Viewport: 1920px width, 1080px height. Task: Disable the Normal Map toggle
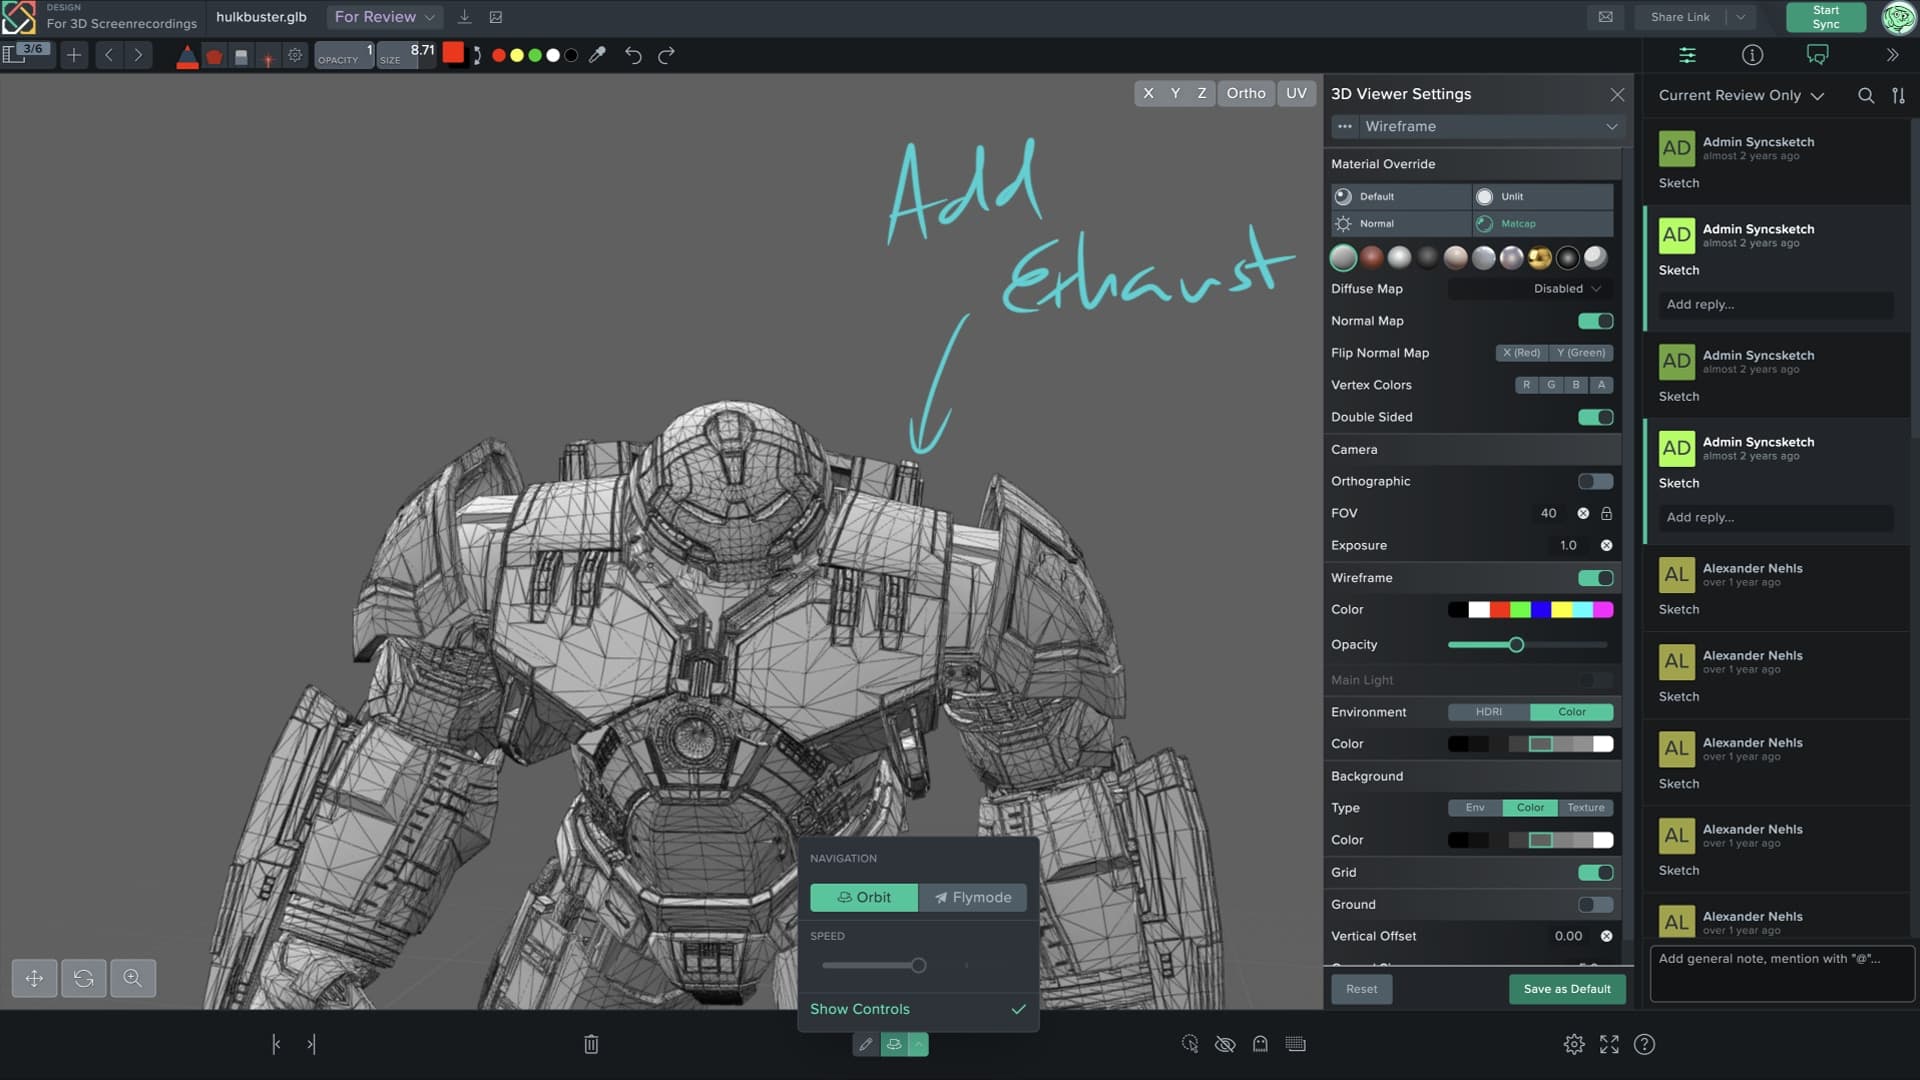pyautogui.click(x=1596, y=321)
